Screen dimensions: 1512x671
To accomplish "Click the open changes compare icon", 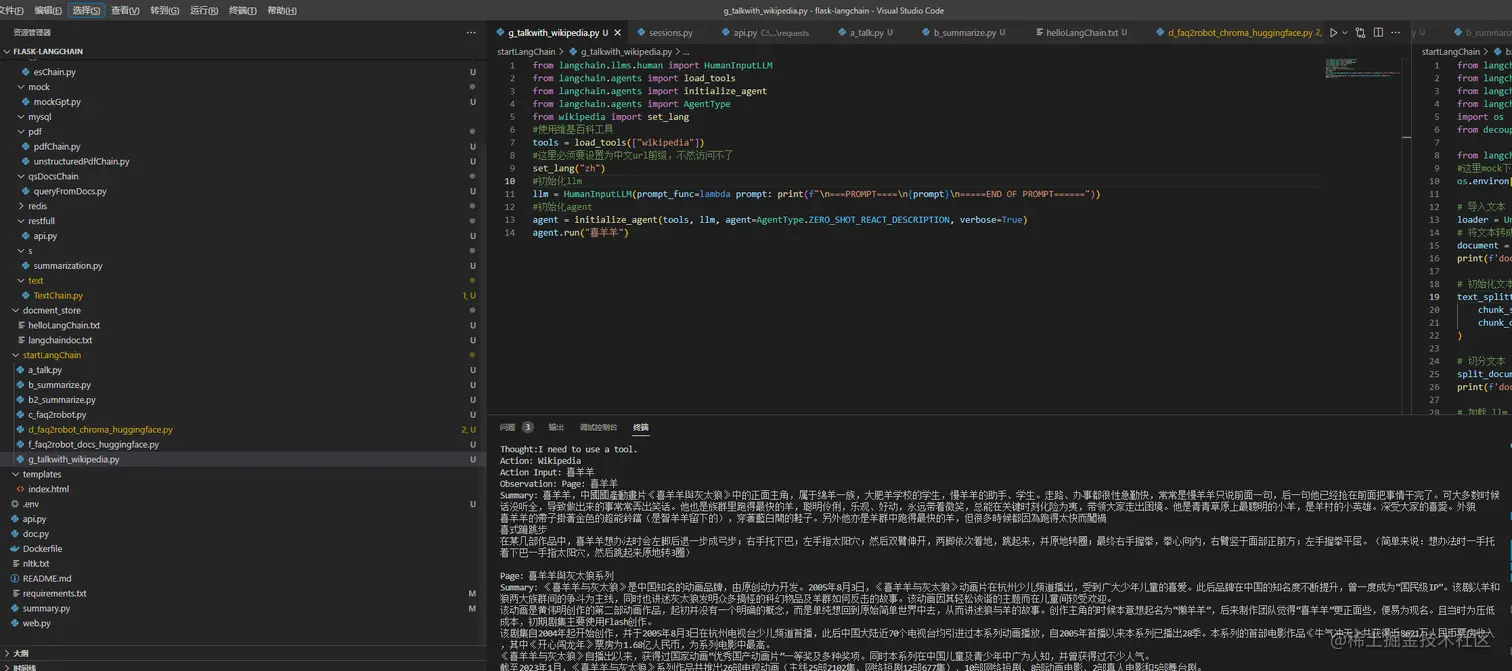I will (x=1360, y=32).
